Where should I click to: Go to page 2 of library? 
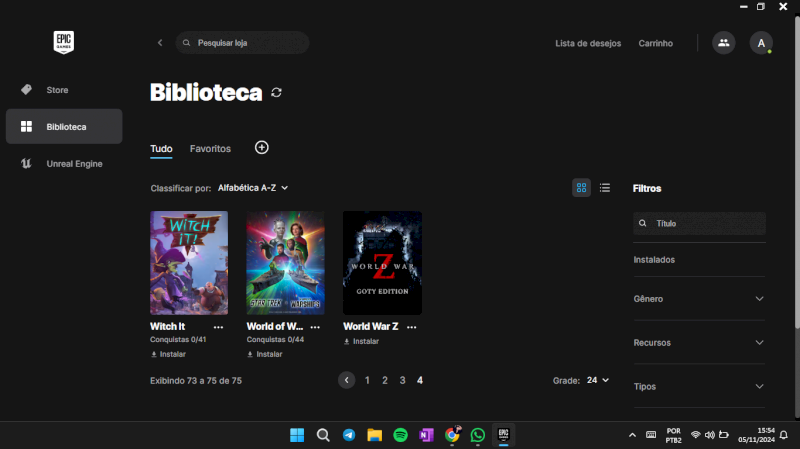[x=385, y=381]
